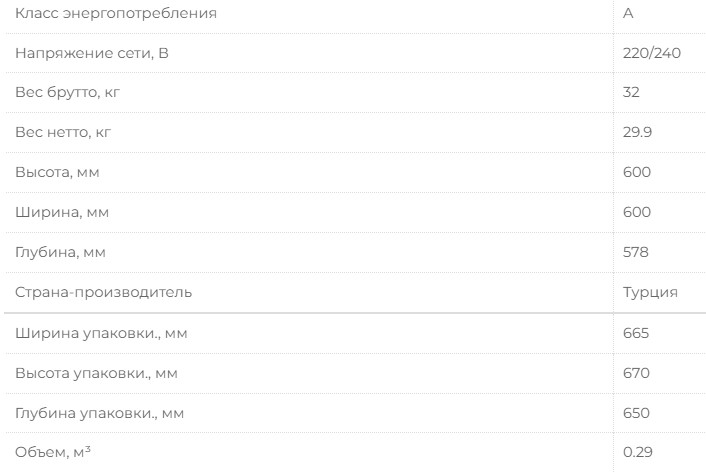
Task: Click the voltage value '220/240'
Action: tap(651, 52)
